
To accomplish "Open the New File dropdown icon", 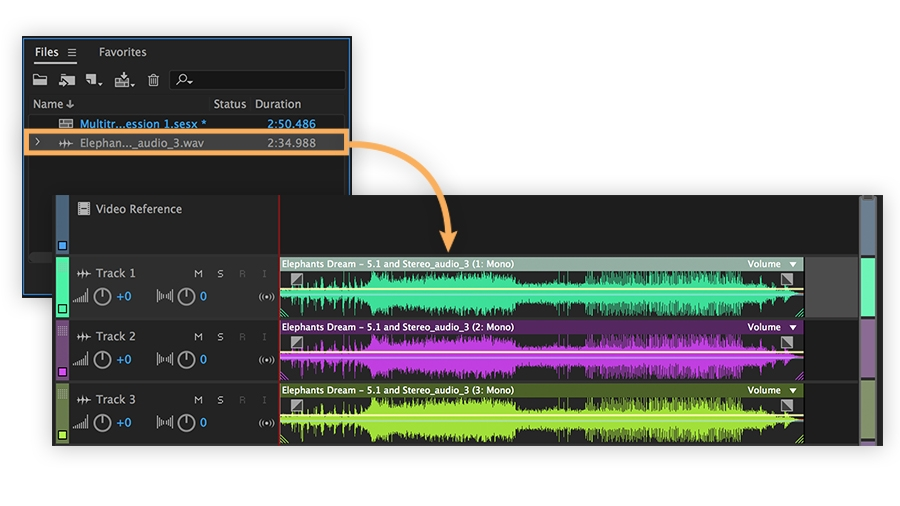I will (x=94, y=80).
